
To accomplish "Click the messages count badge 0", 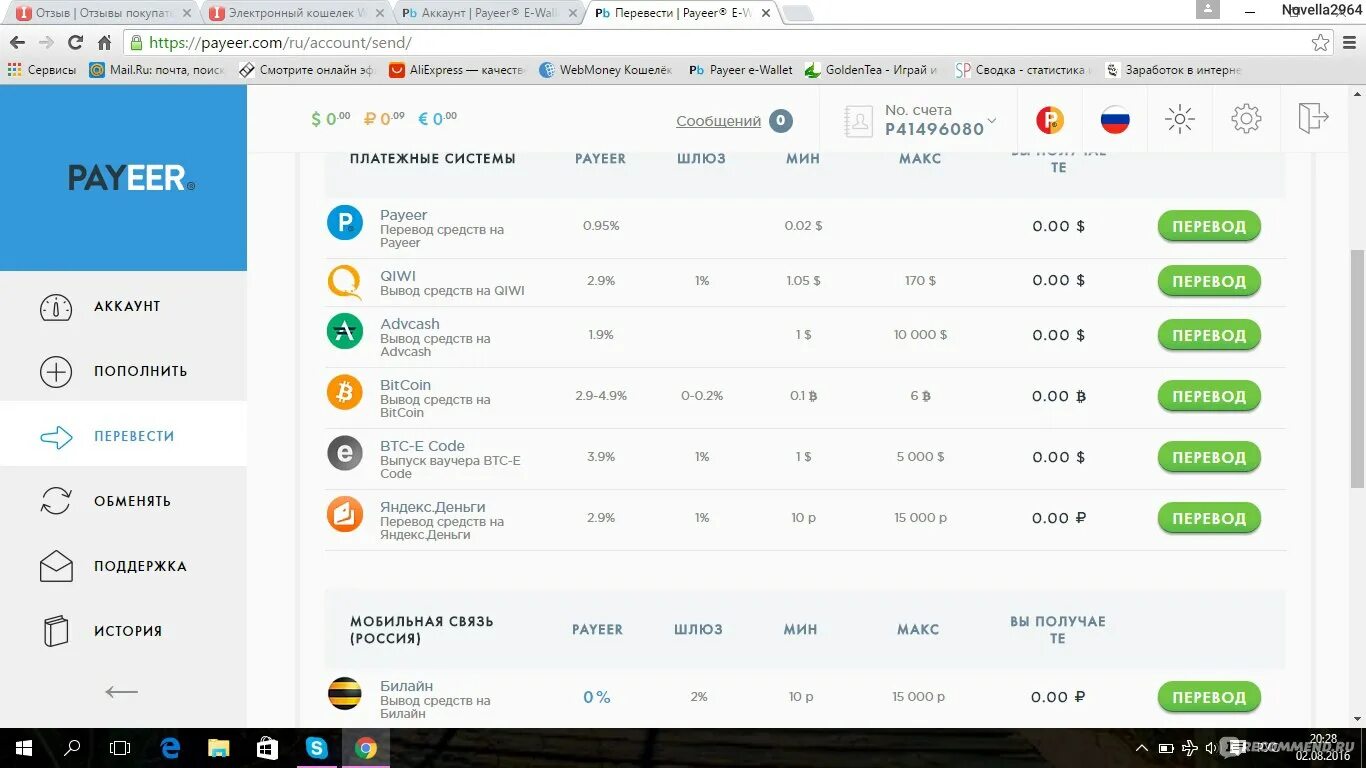I will pos(781,121).
